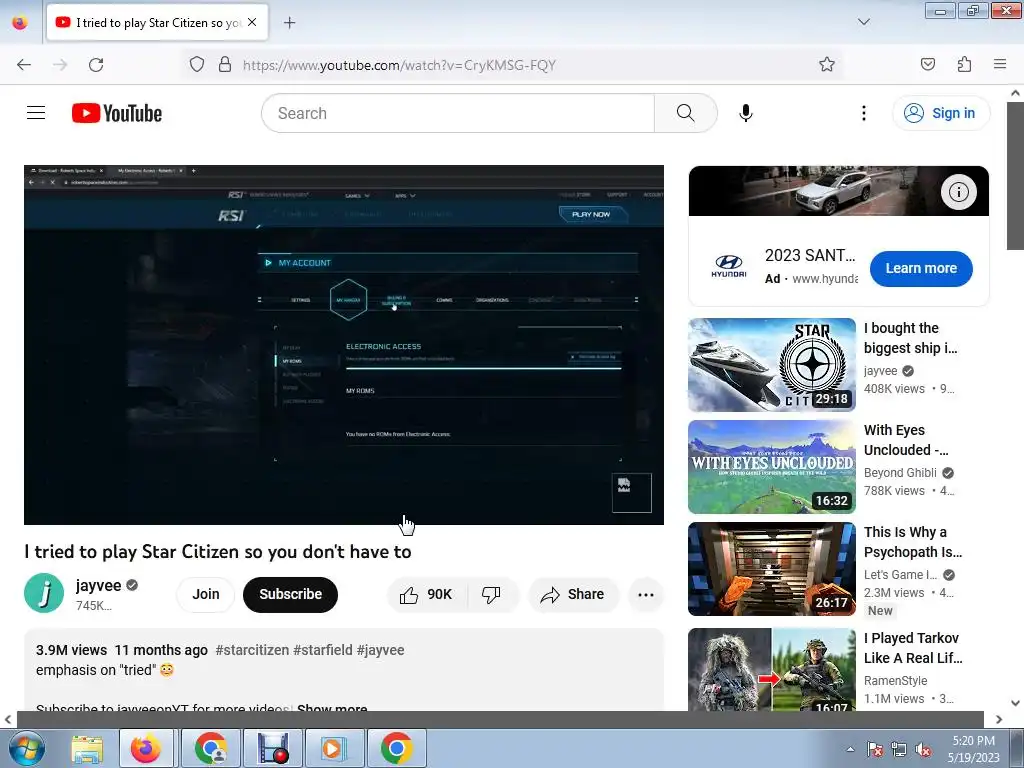Open the Firefox application menu
The image size is (1024, 768).
click(x=1000, y=64)
